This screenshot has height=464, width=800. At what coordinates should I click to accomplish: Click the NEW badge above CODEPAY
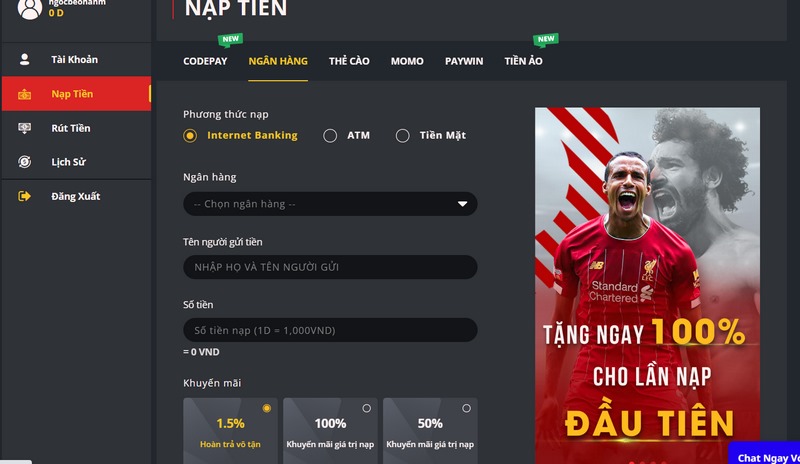[x=230, y=39]
